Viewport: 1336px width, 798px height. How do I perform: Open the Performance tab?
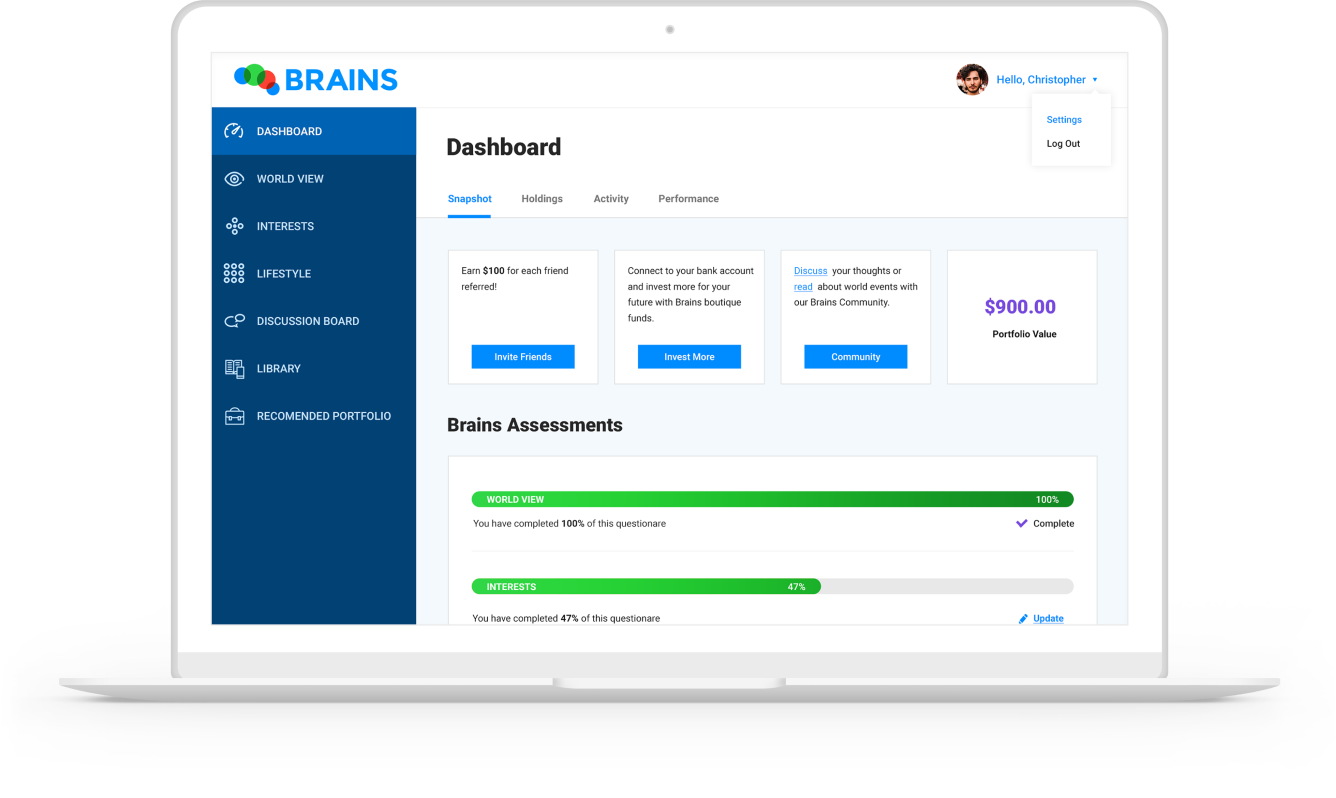(688, 199)
